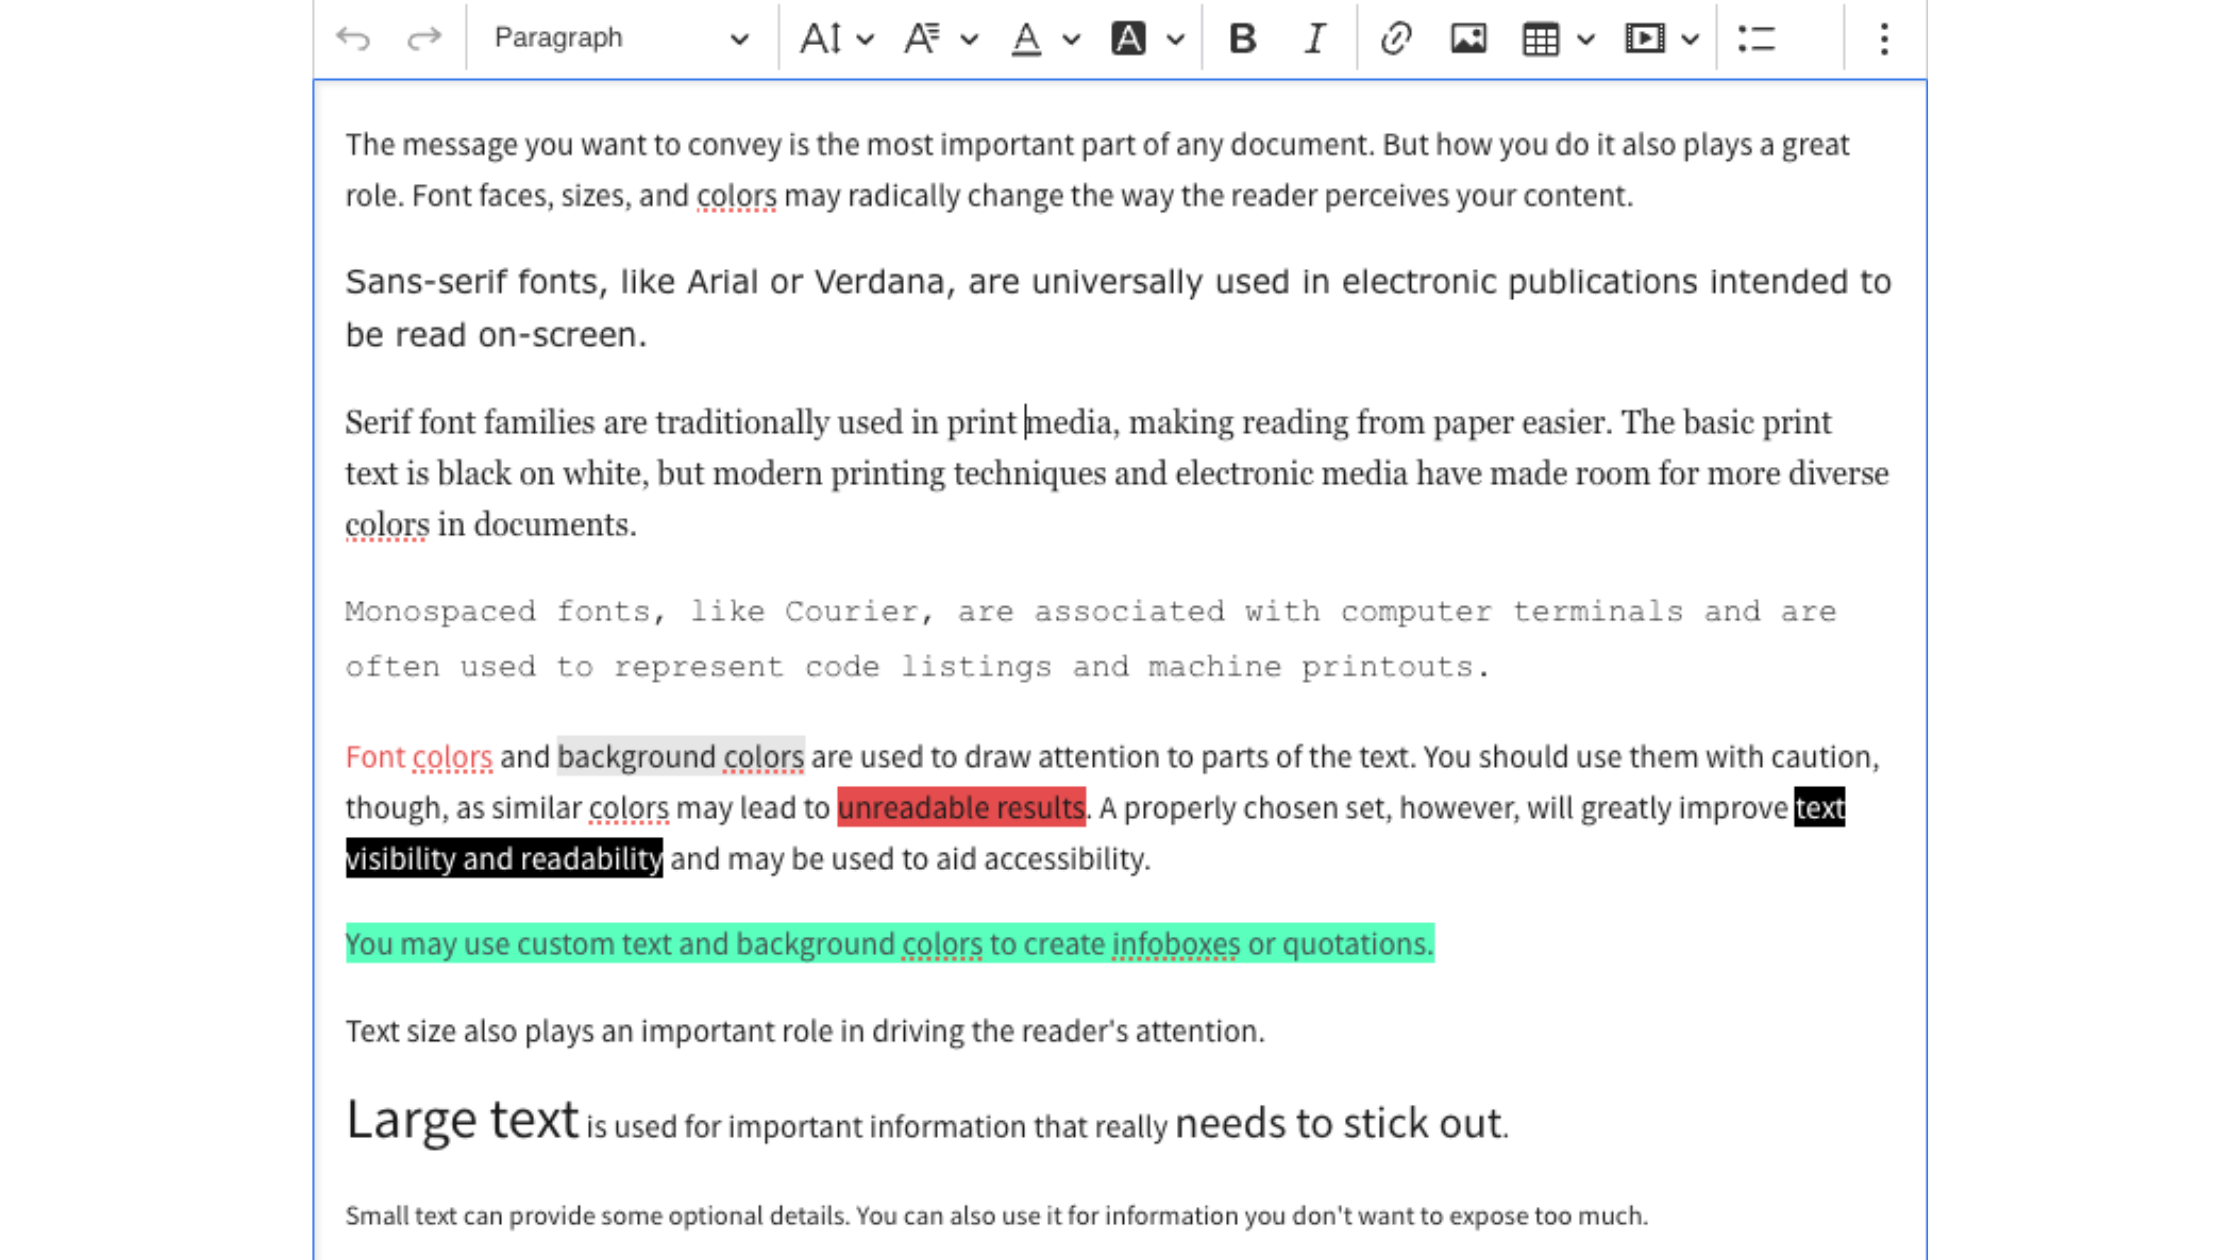2240x1260 pixels.
Task: Expand the Table insert options
Action: pyautogui.click(x=1580, y=38)
